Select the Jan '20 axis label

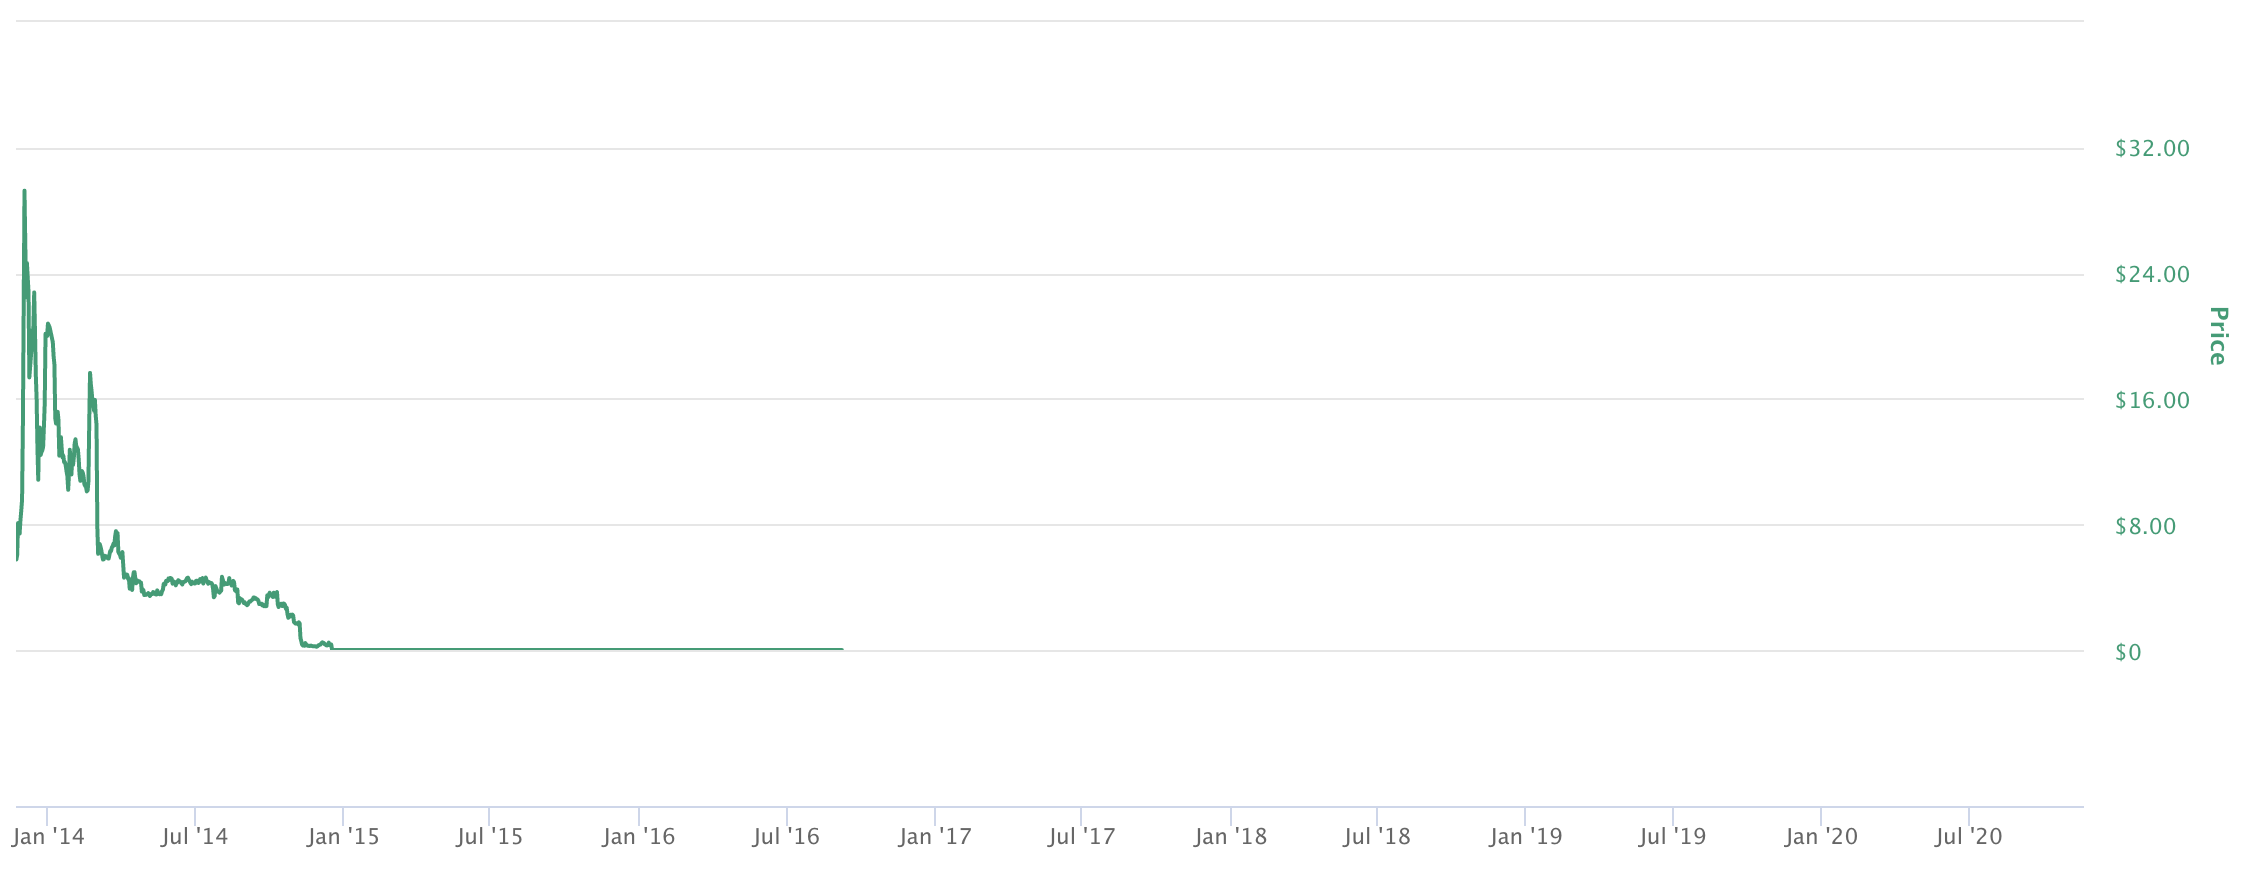click(x=1821, y=837)
